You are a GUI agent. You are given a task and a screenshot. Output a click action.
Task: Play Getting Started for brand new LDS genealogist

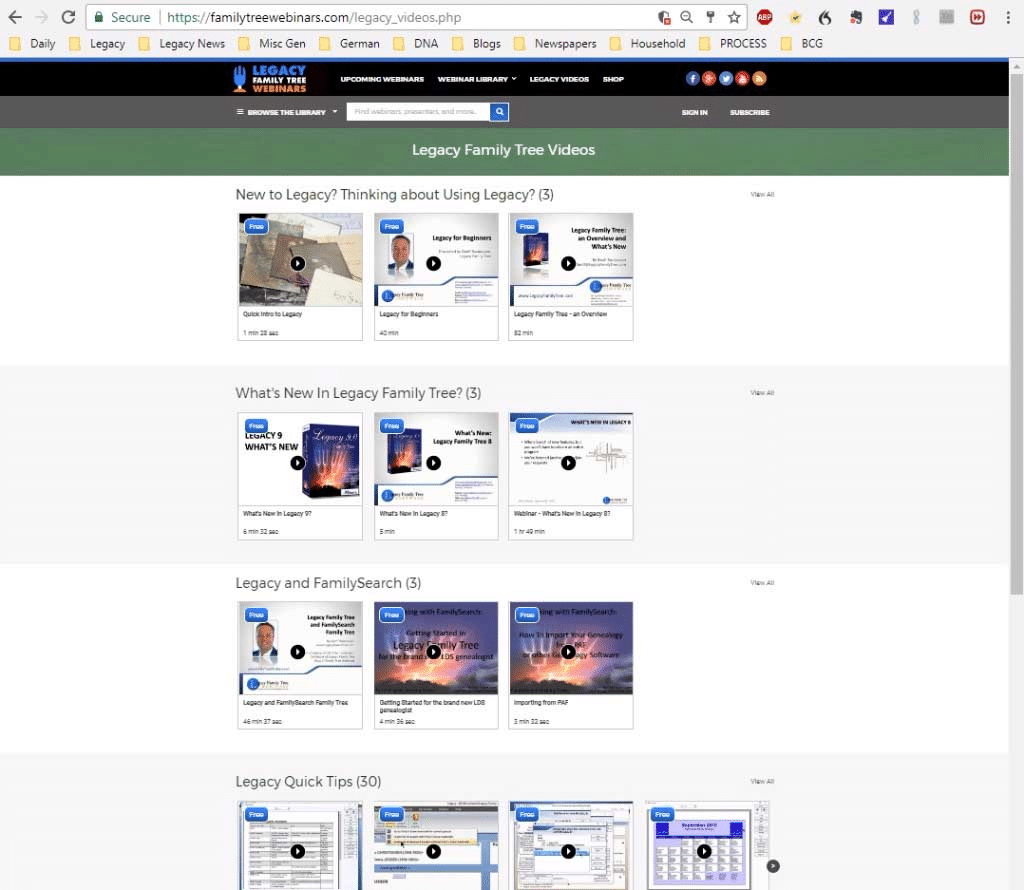pyautogui.click(x=434, y=652)
